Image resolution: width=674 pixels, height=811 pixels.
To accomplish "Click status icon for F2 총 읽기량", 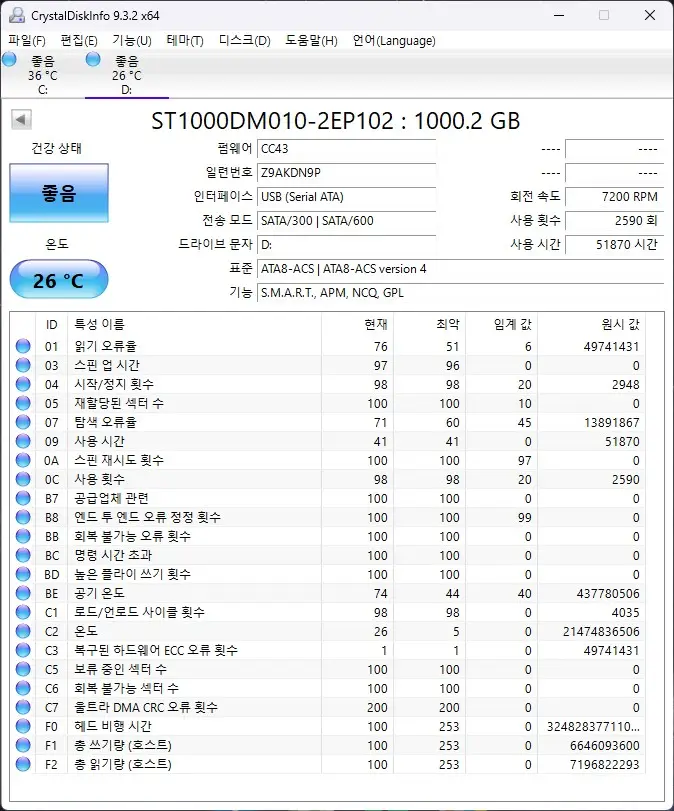I will [x=23, y=764].
